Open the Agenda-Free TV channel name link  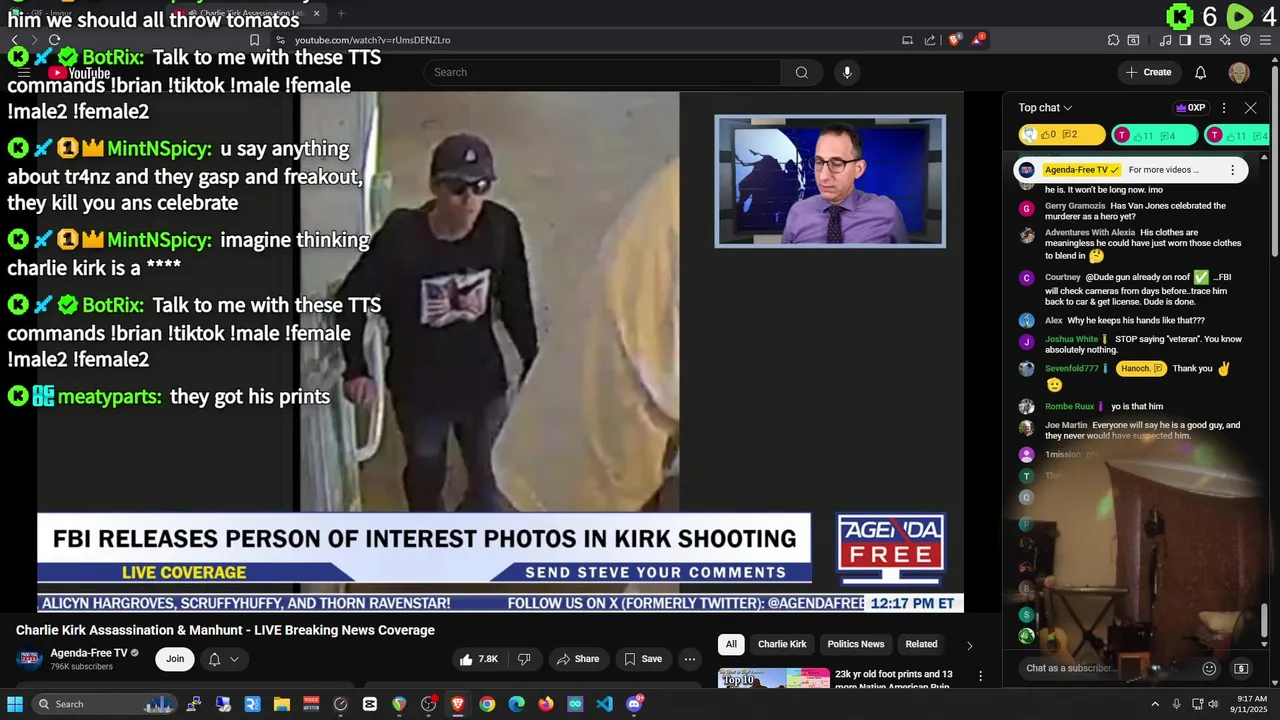89,653
